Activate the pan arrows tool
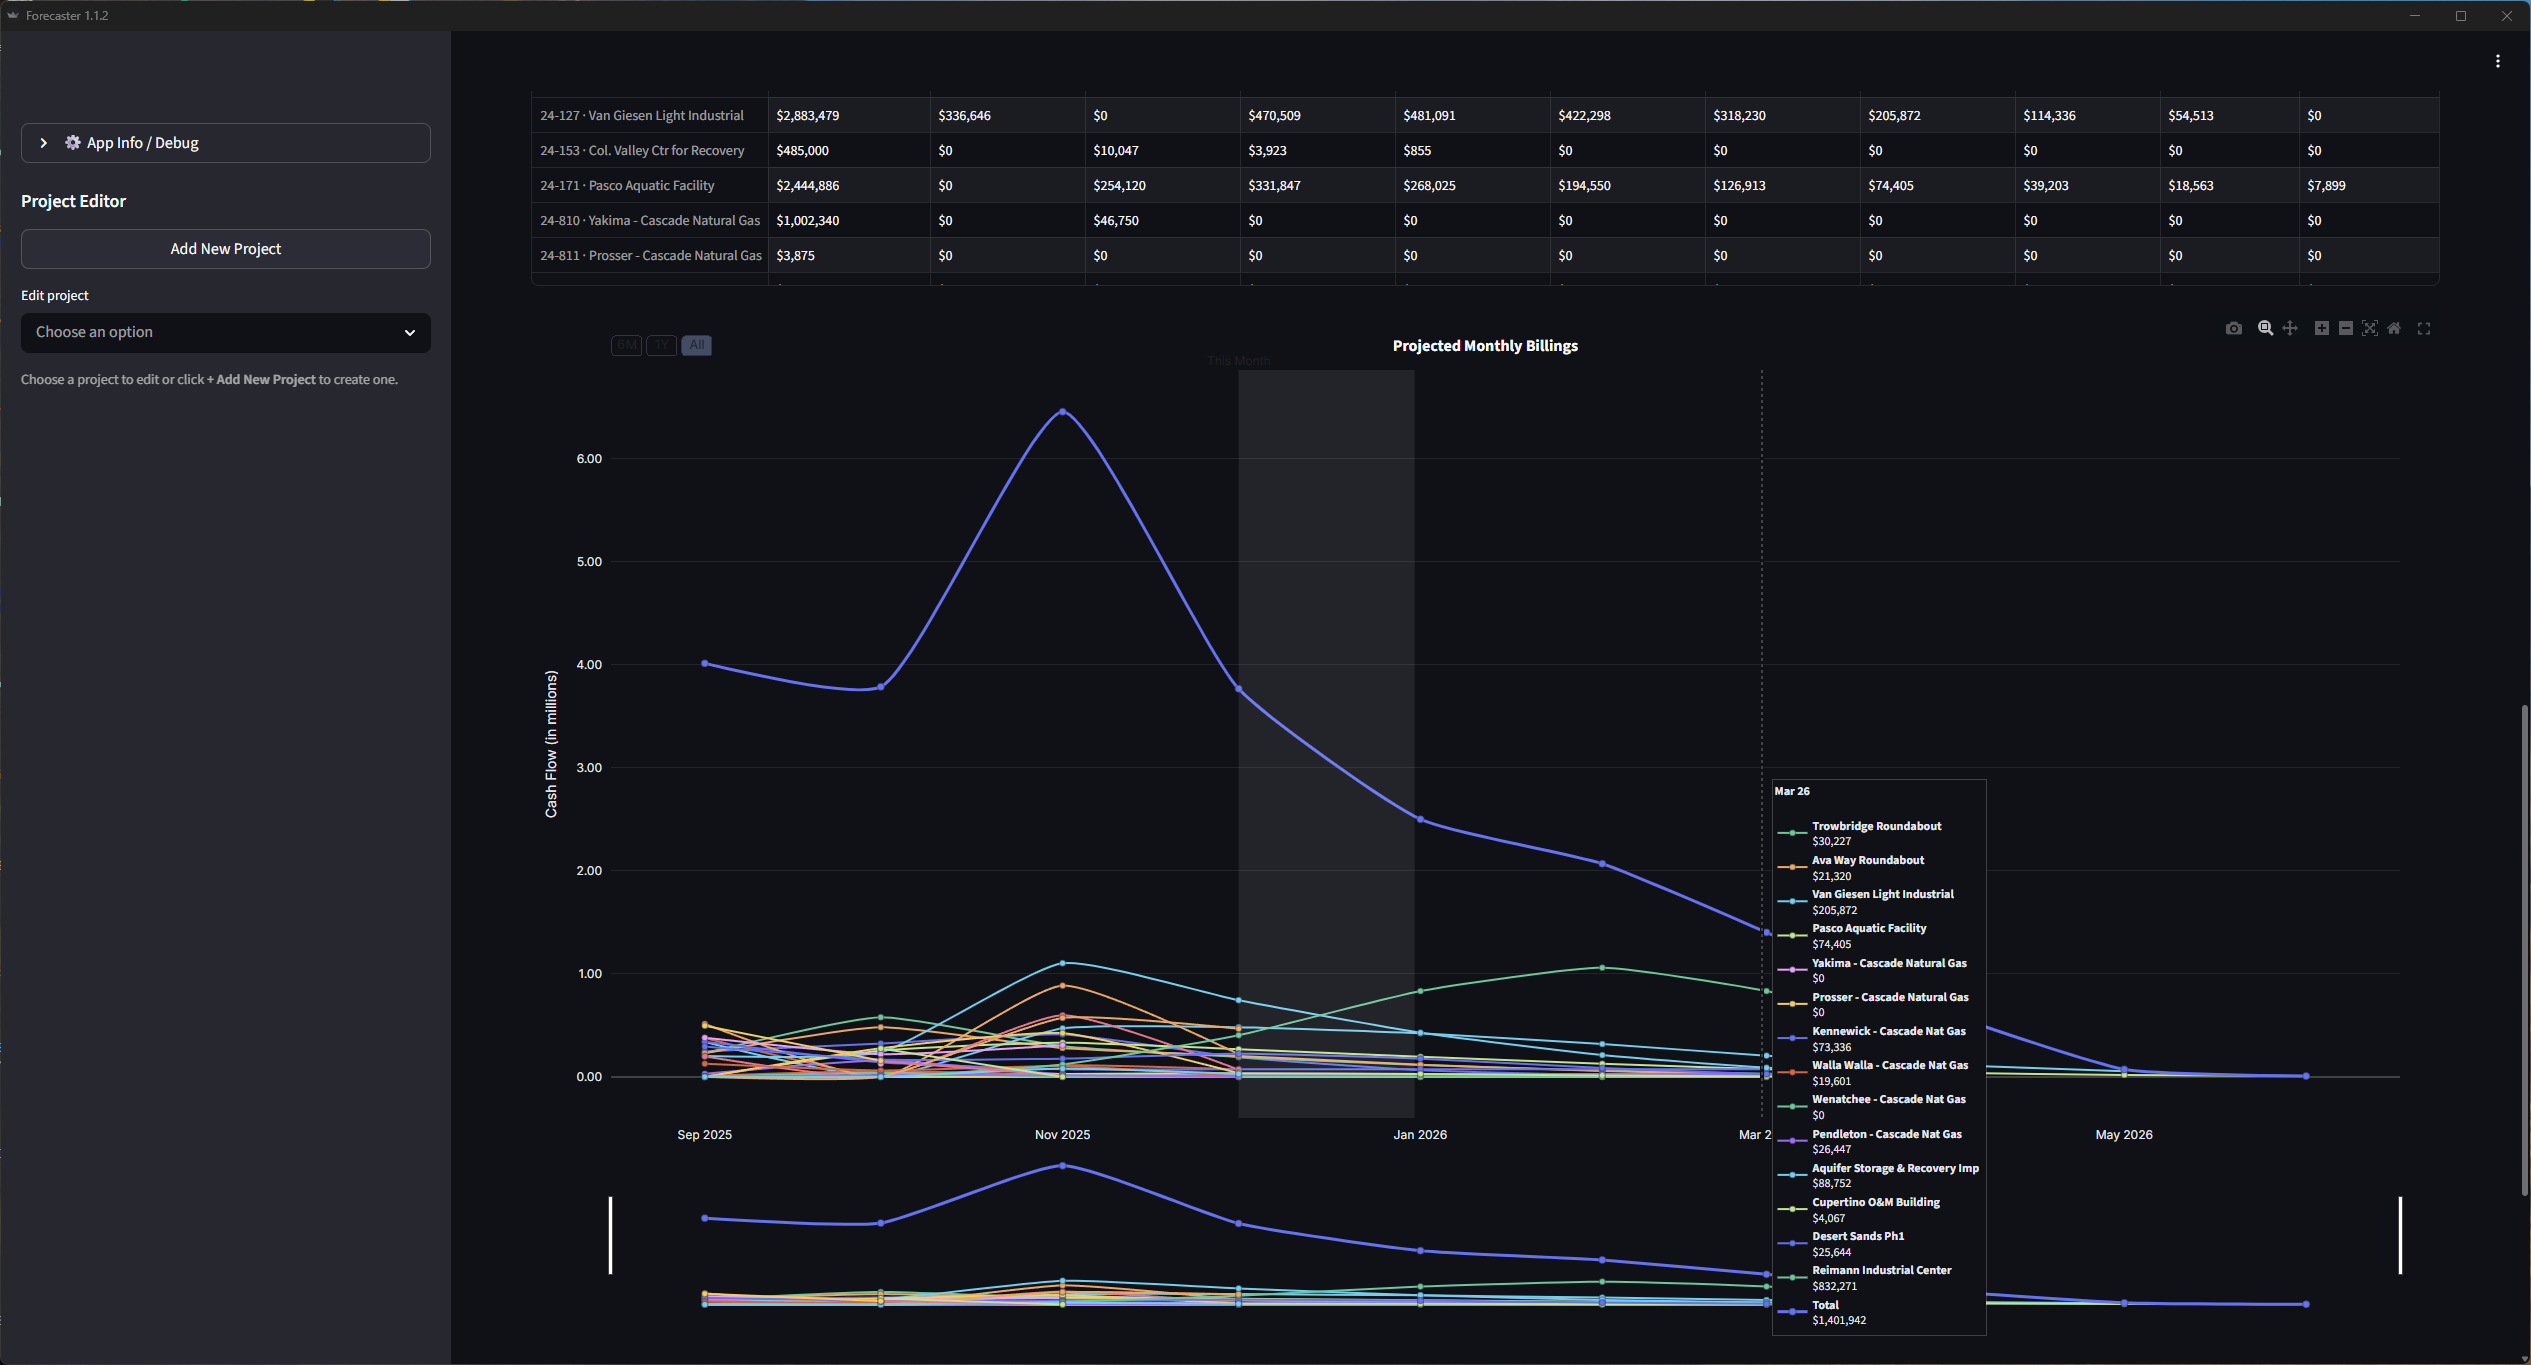 (2289, 328)
